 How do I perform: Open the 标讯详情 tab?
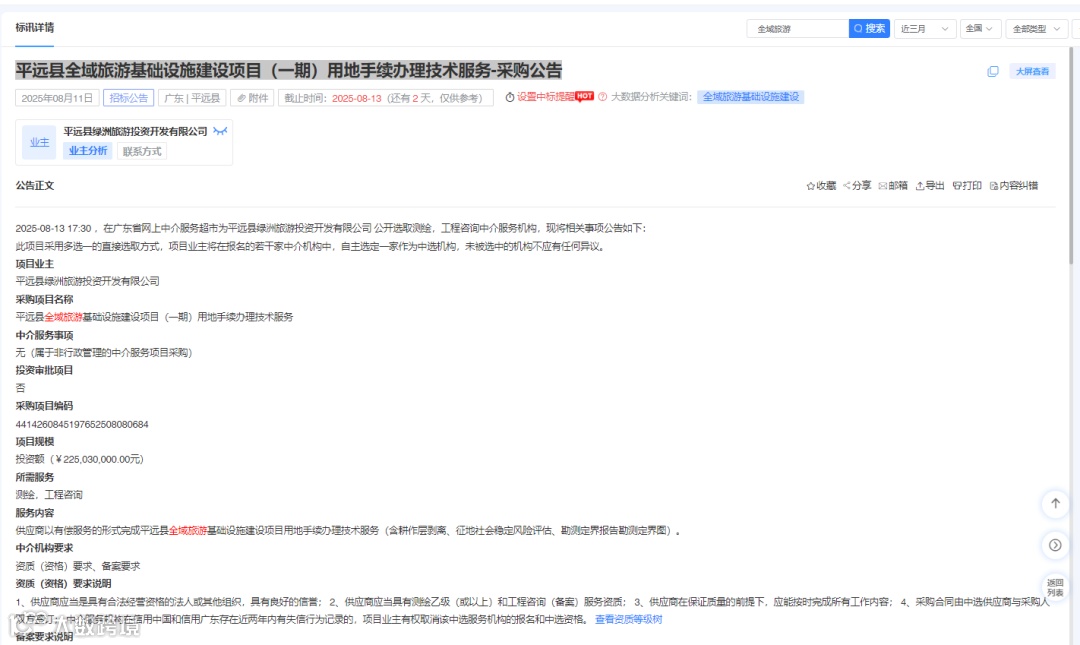click(x=34, y=28)
